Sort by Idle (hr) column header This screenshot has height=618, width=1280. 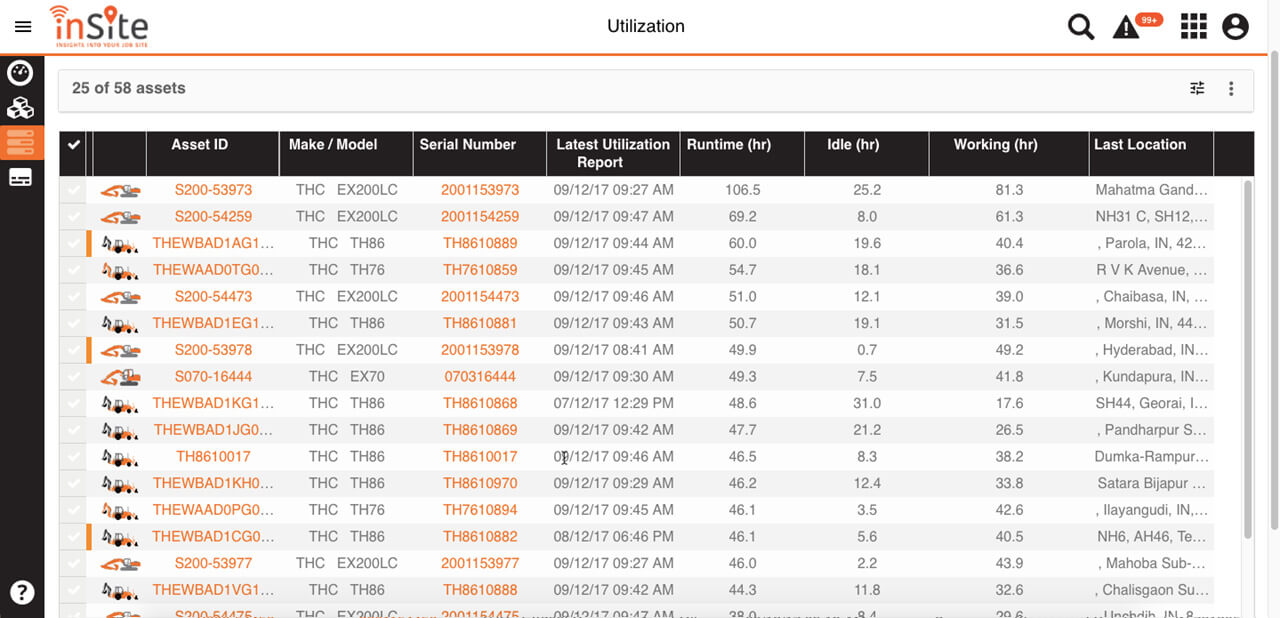853,145
